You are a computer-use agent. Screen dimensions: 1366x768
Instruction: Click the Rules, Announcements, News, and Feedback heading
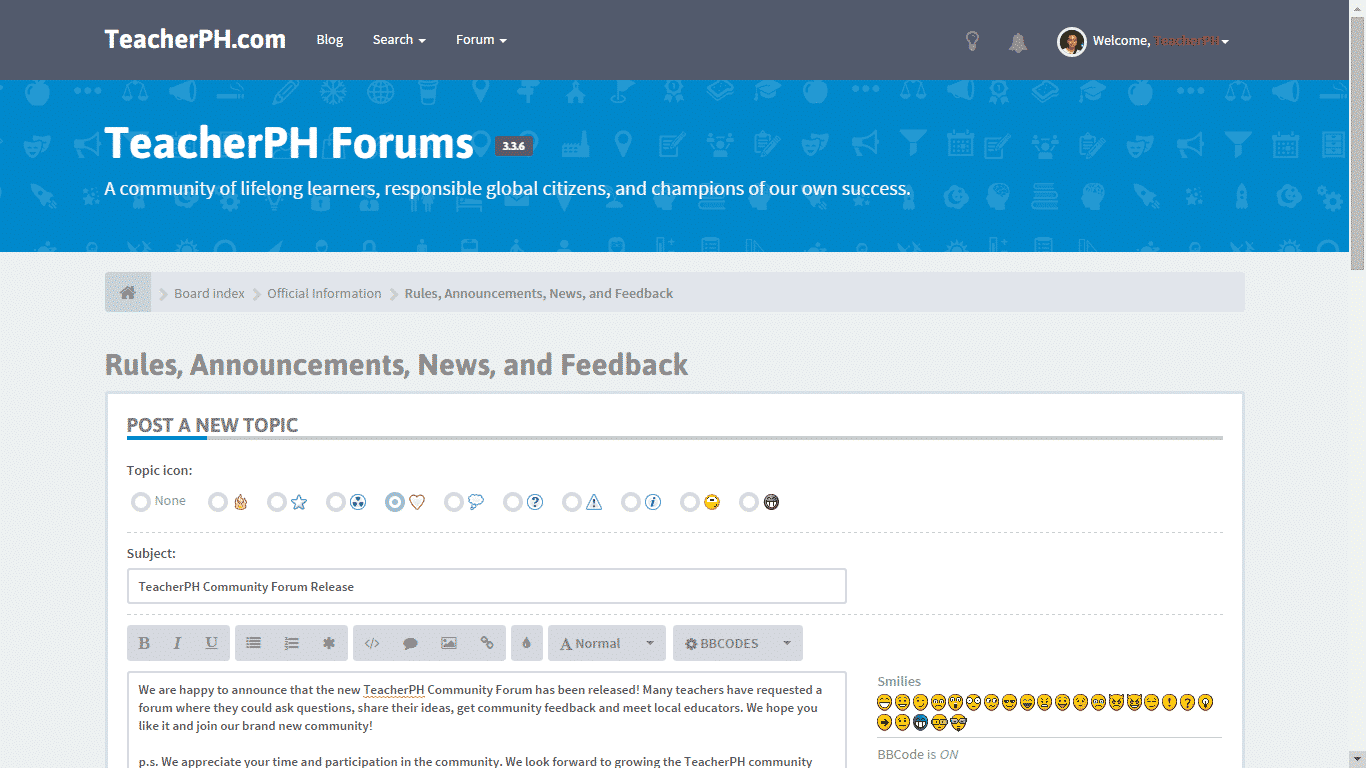397,365
